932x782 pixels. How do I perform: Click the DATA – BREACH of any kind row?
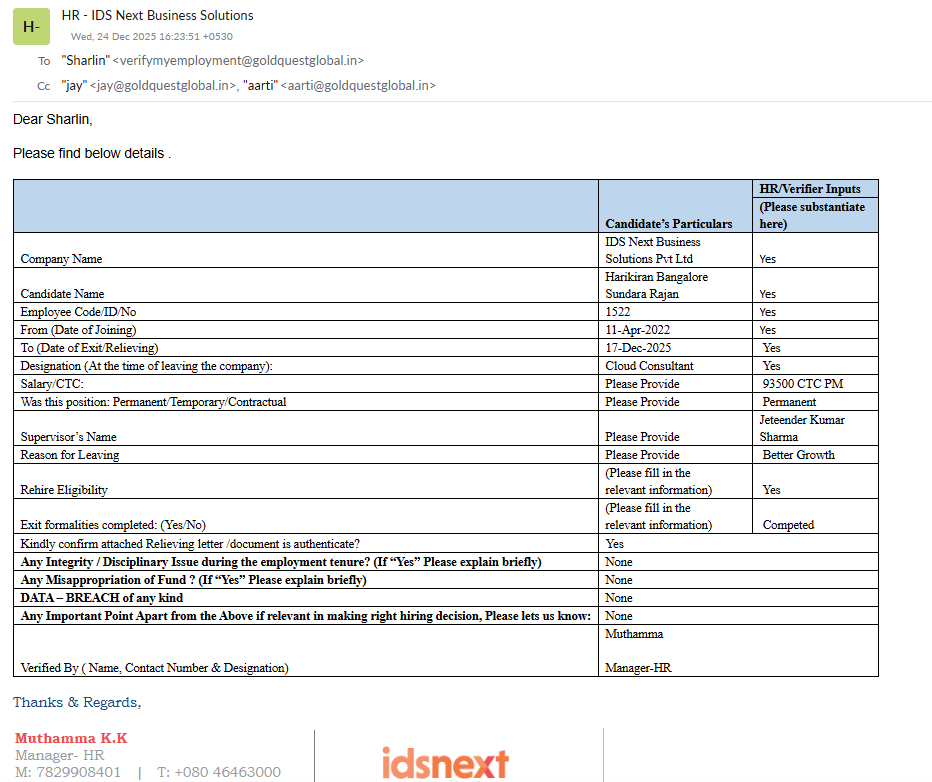[102, 598]
